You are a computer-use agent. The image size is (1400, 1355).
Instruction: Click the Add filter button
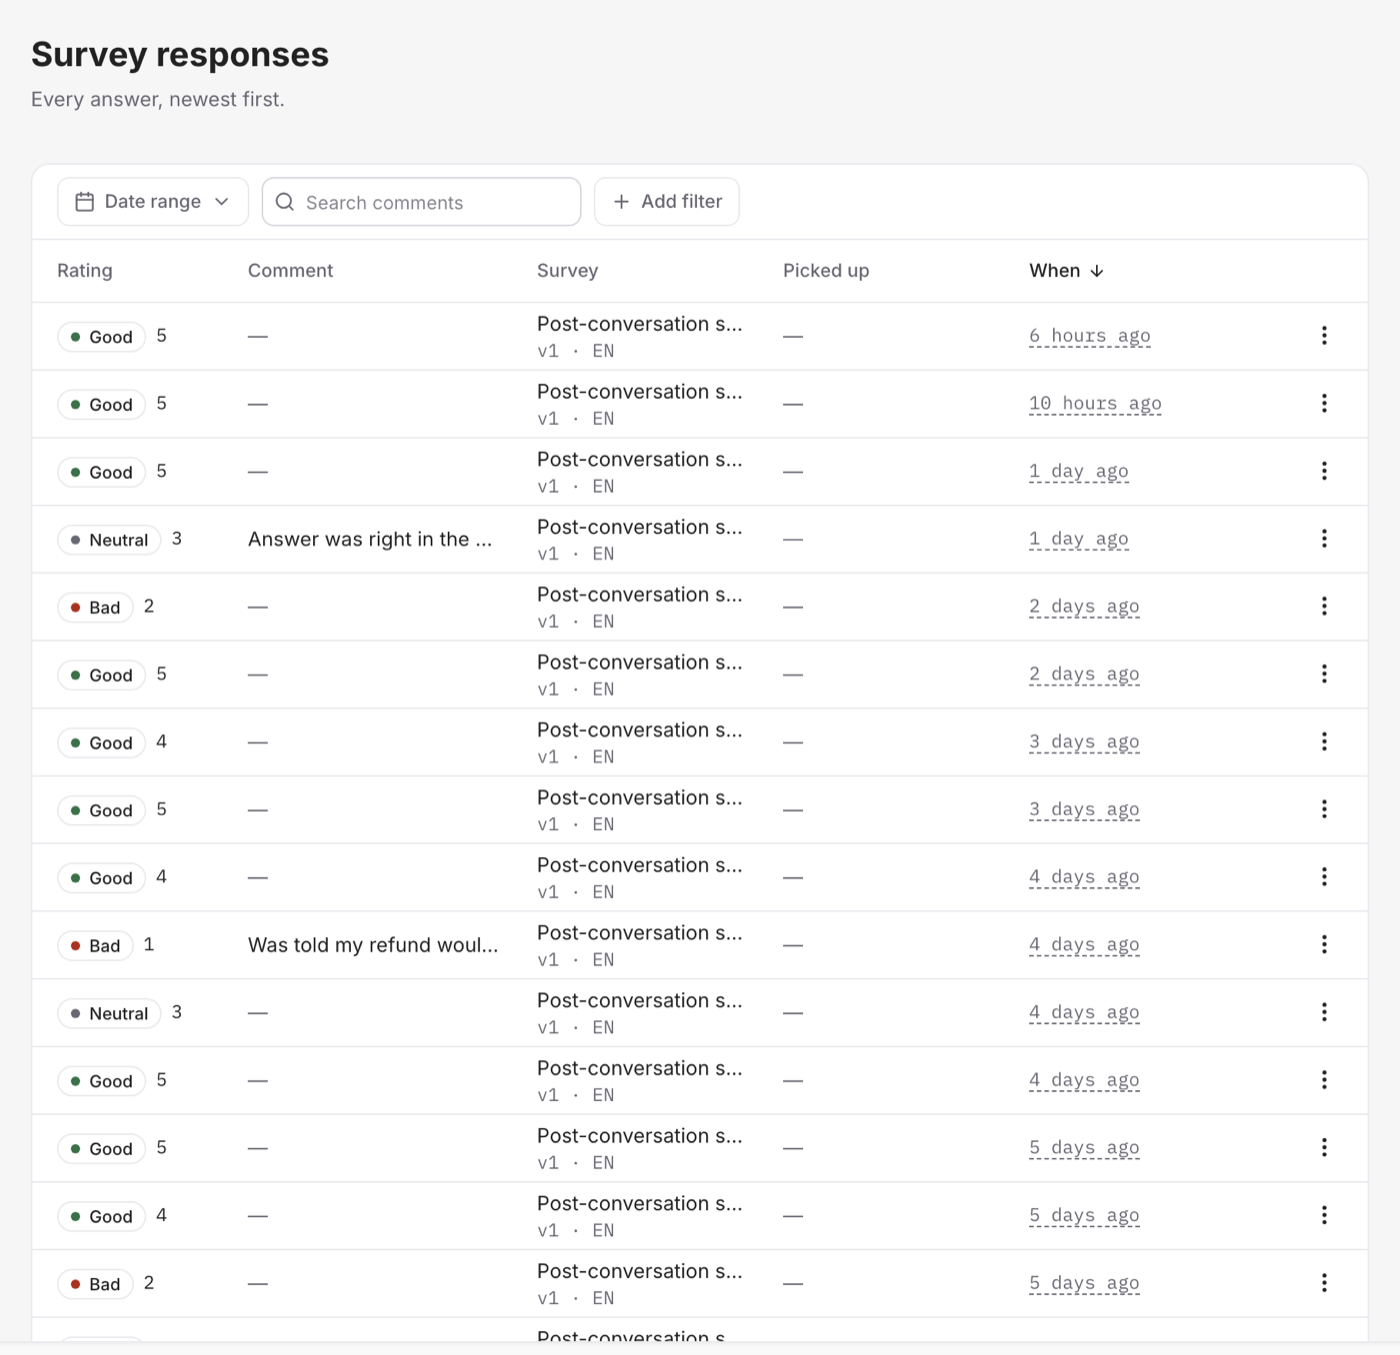click(667, 202)
